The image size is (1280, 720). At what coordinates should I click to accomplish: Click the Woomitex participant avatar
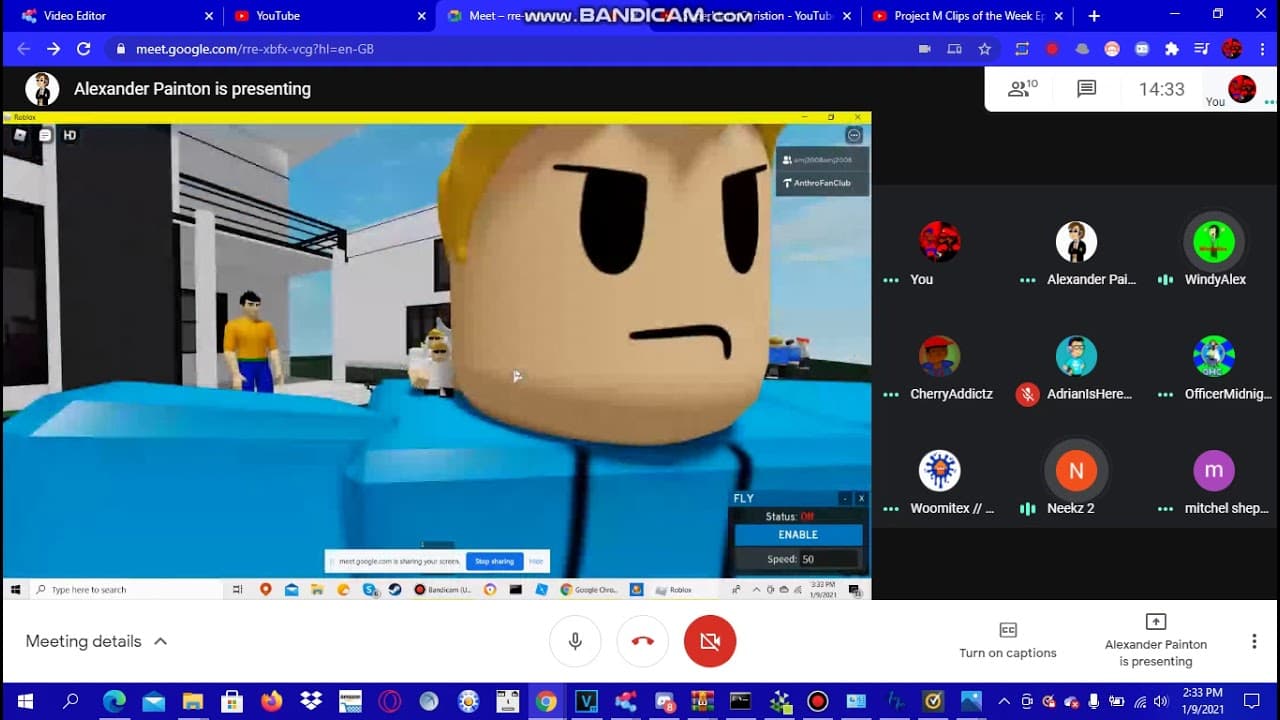(940, 470)
